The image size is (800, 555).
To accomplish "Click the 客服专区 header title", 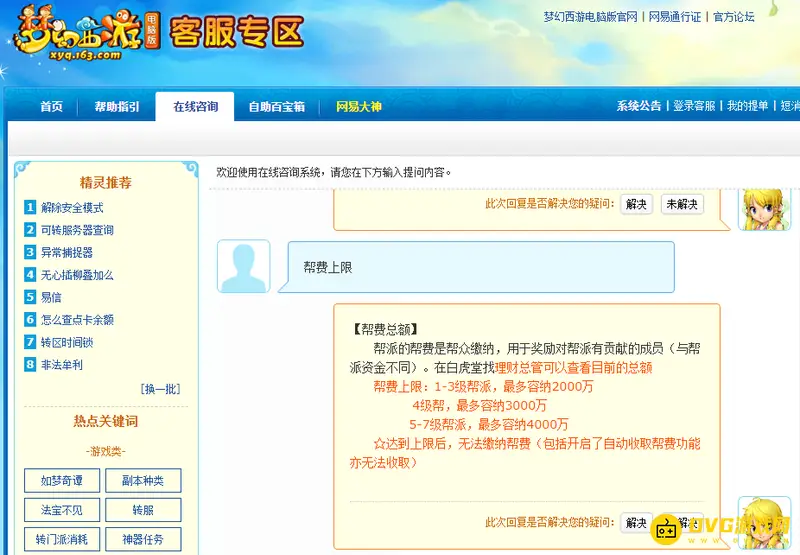I will [x=237, y=32].
